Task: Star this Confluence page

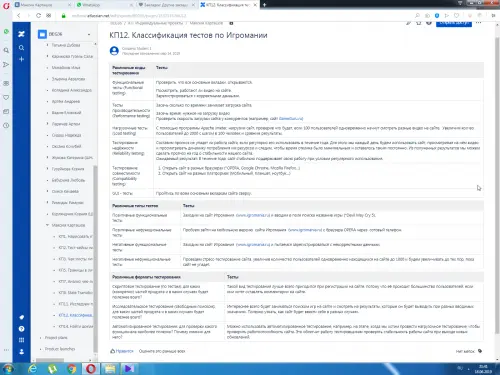Action: point(419,23)
